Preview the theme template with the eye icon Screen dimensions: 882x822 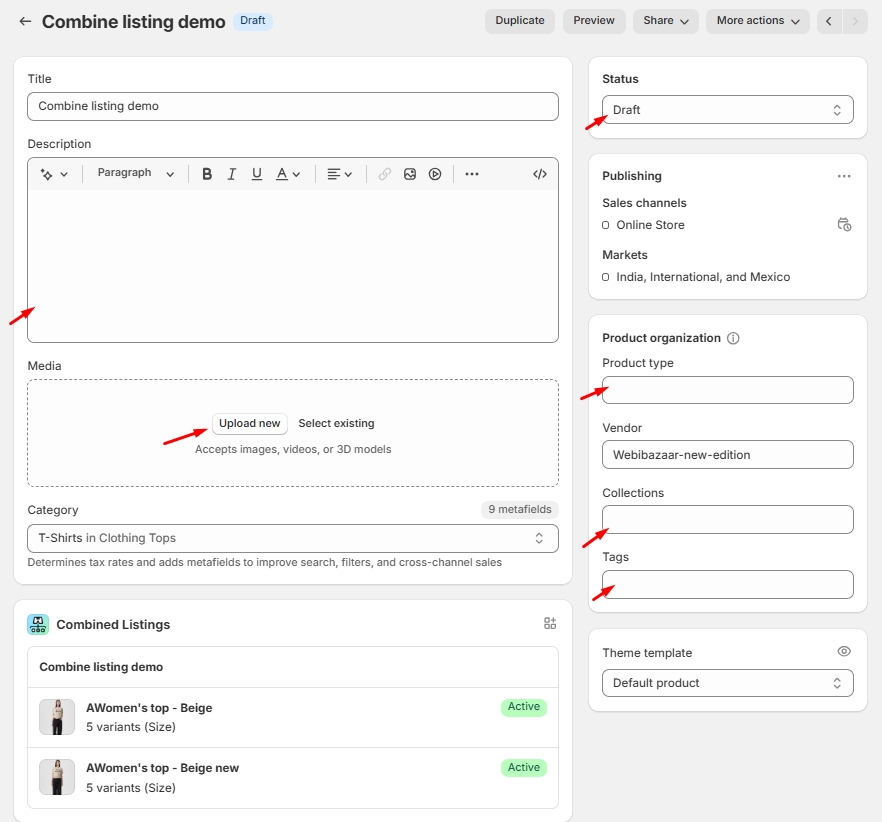click(x=844, y=652)
